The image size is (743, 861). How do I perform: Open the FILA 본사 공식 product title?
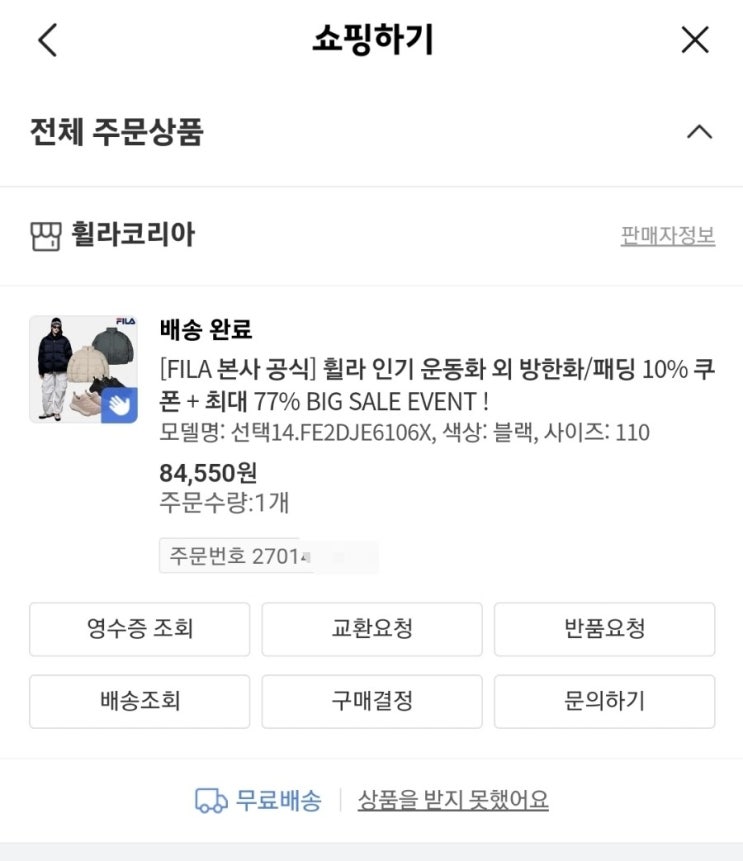[x=437, y=384]
